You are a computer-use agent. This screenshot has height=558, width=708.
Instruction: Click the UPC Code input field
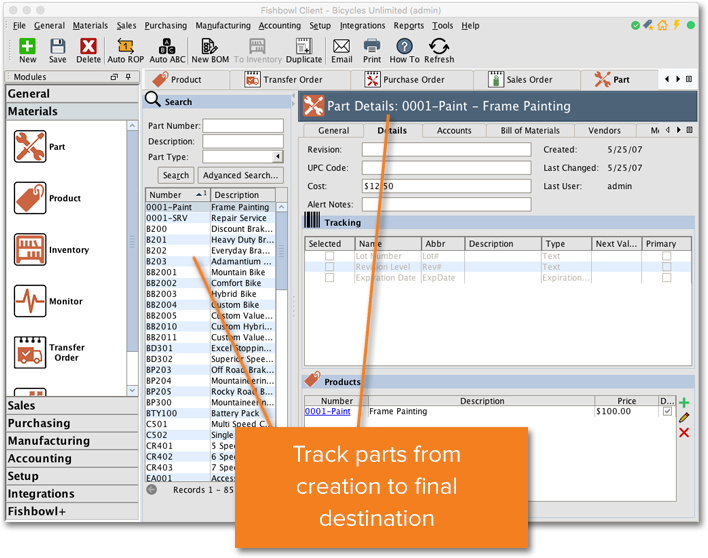[x=446, y=167]
